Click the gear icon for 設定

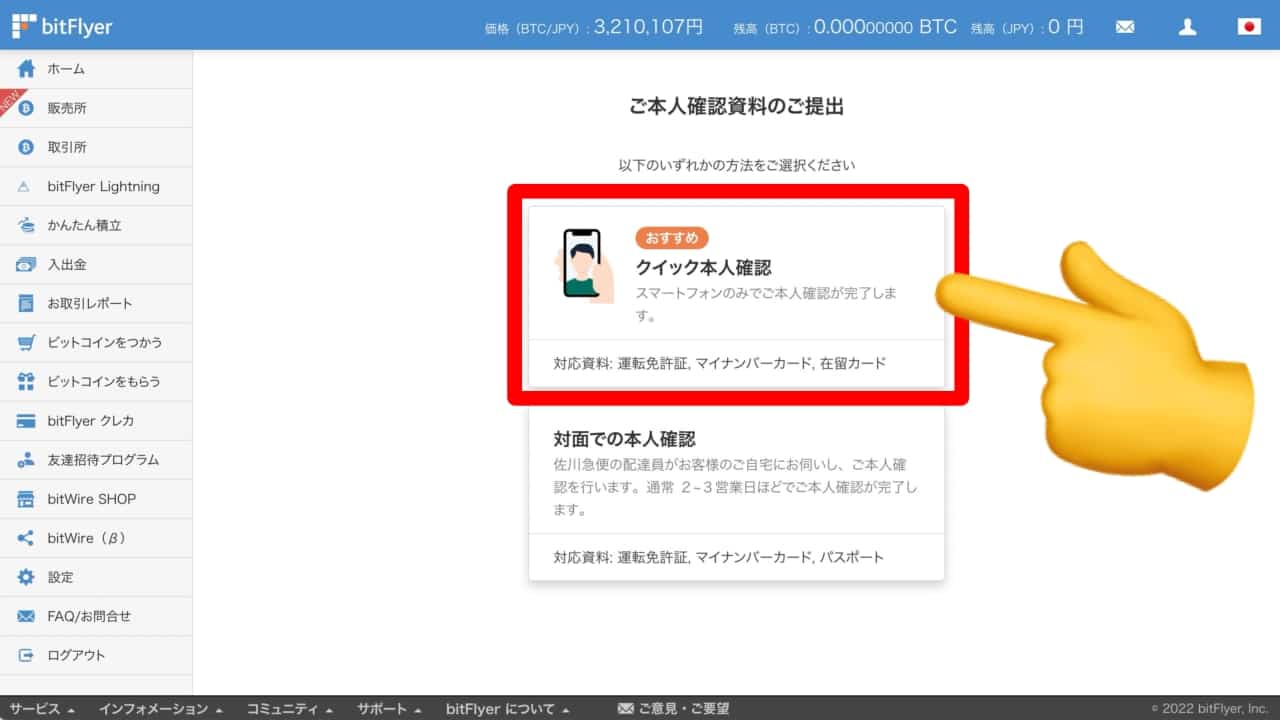coord(26,577)
